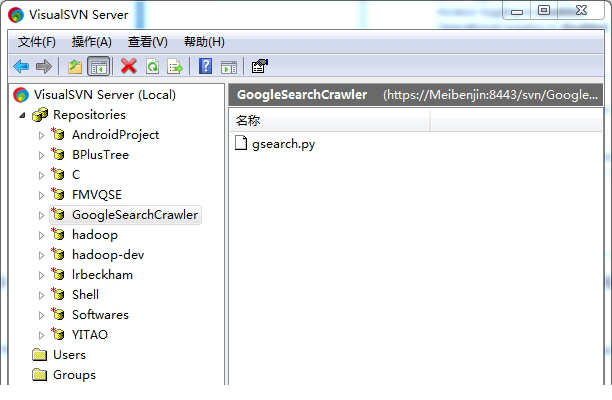
Task: Expand the AndroidProject repository node
Action: click(x=41, y=135)
